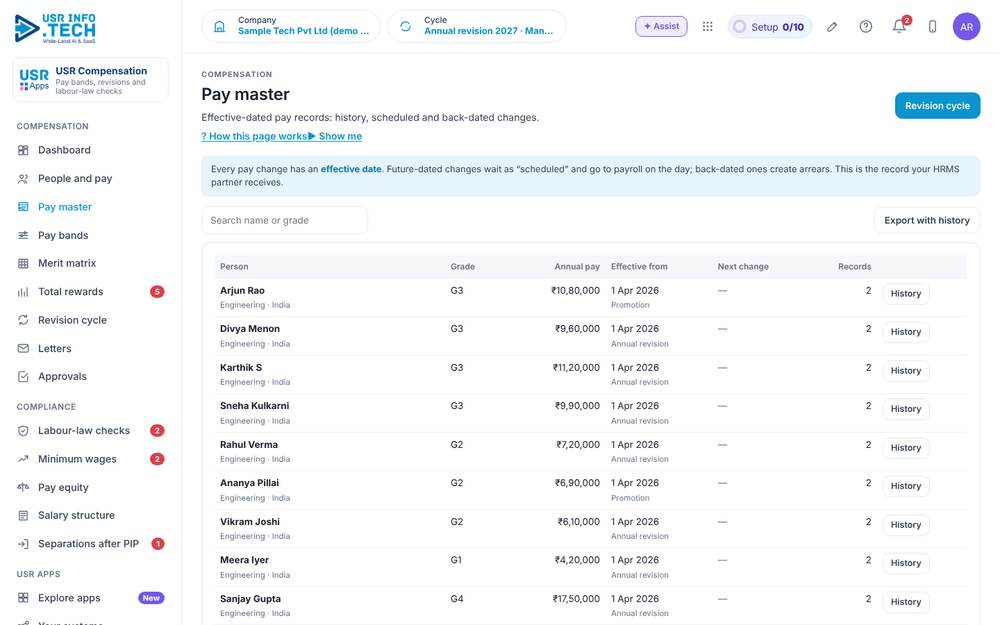Go to Labour-law checks page
Screen dimensions: 1000x625
84,431
